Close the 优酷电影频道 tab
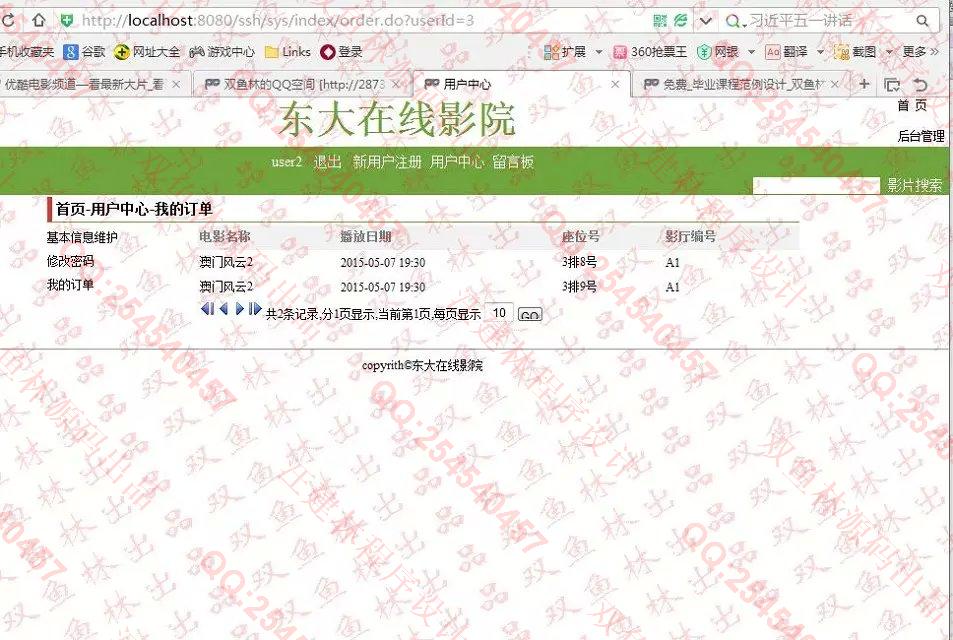953x640 pixels. pos(176,84)
